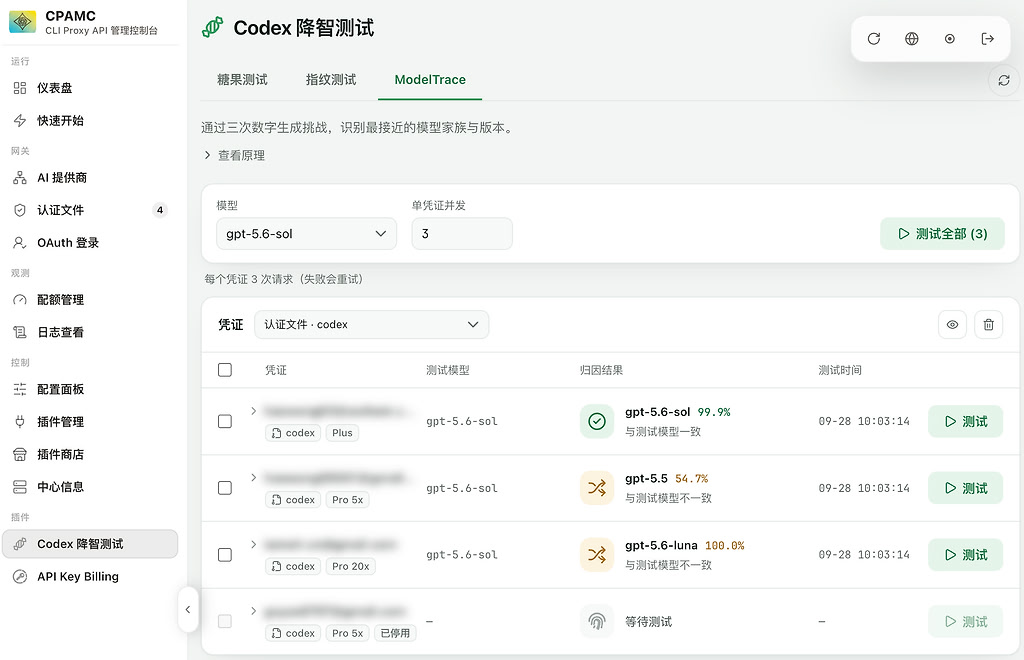Screen dimensions: 1024x660
Task: Check the gpt-5.5 result row checkbox
Action: click(225, 488)
